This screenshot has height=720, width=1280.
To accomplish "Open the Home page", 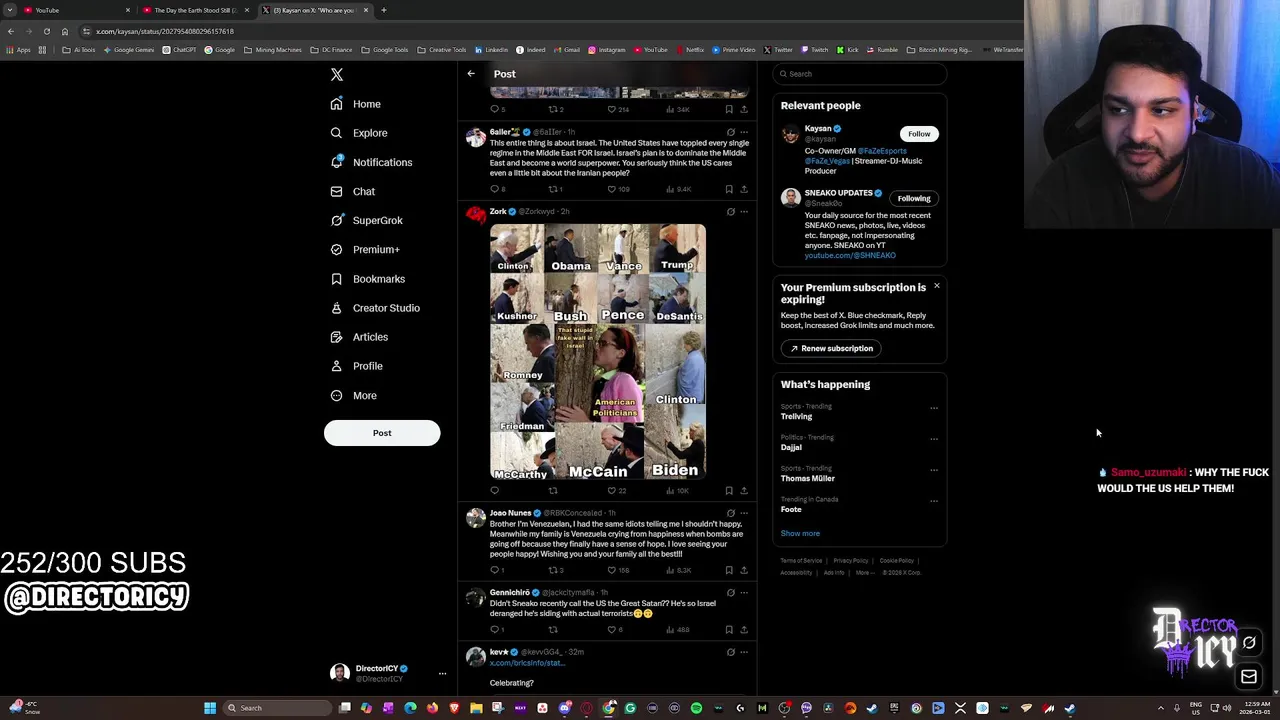I will click(x=356, y=104).
